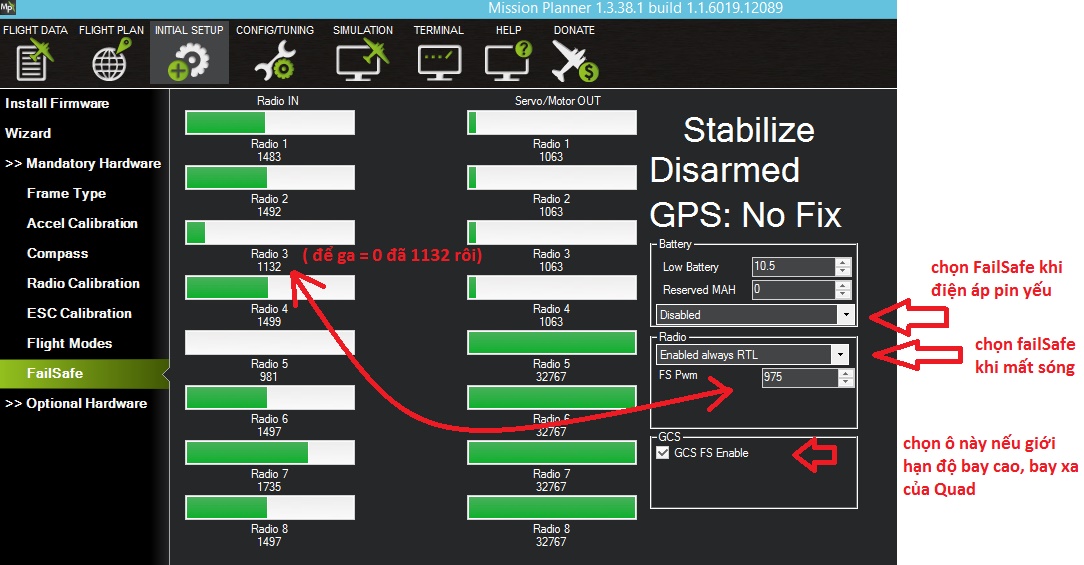Open Frame Type setup page
The height and width of the screenshot is (565, 1084).
(x=66, y=193)
